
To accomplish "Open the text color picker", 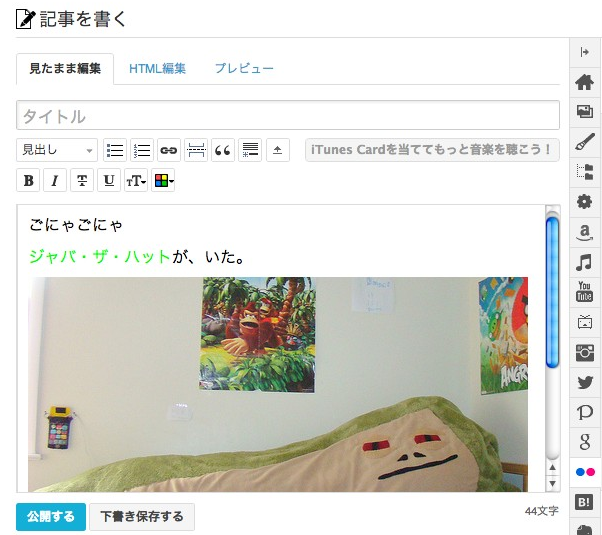I will point(163,180).
